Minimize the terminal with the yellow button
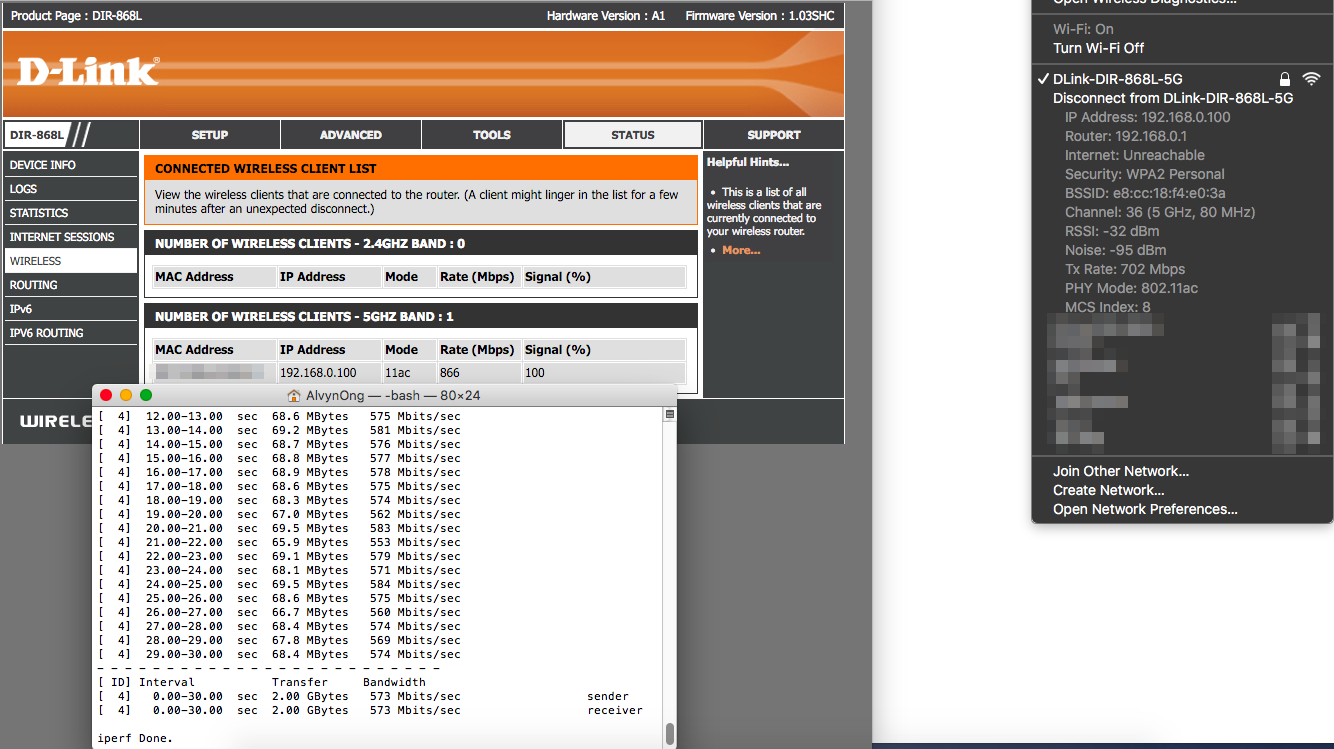 click(126, 396)
